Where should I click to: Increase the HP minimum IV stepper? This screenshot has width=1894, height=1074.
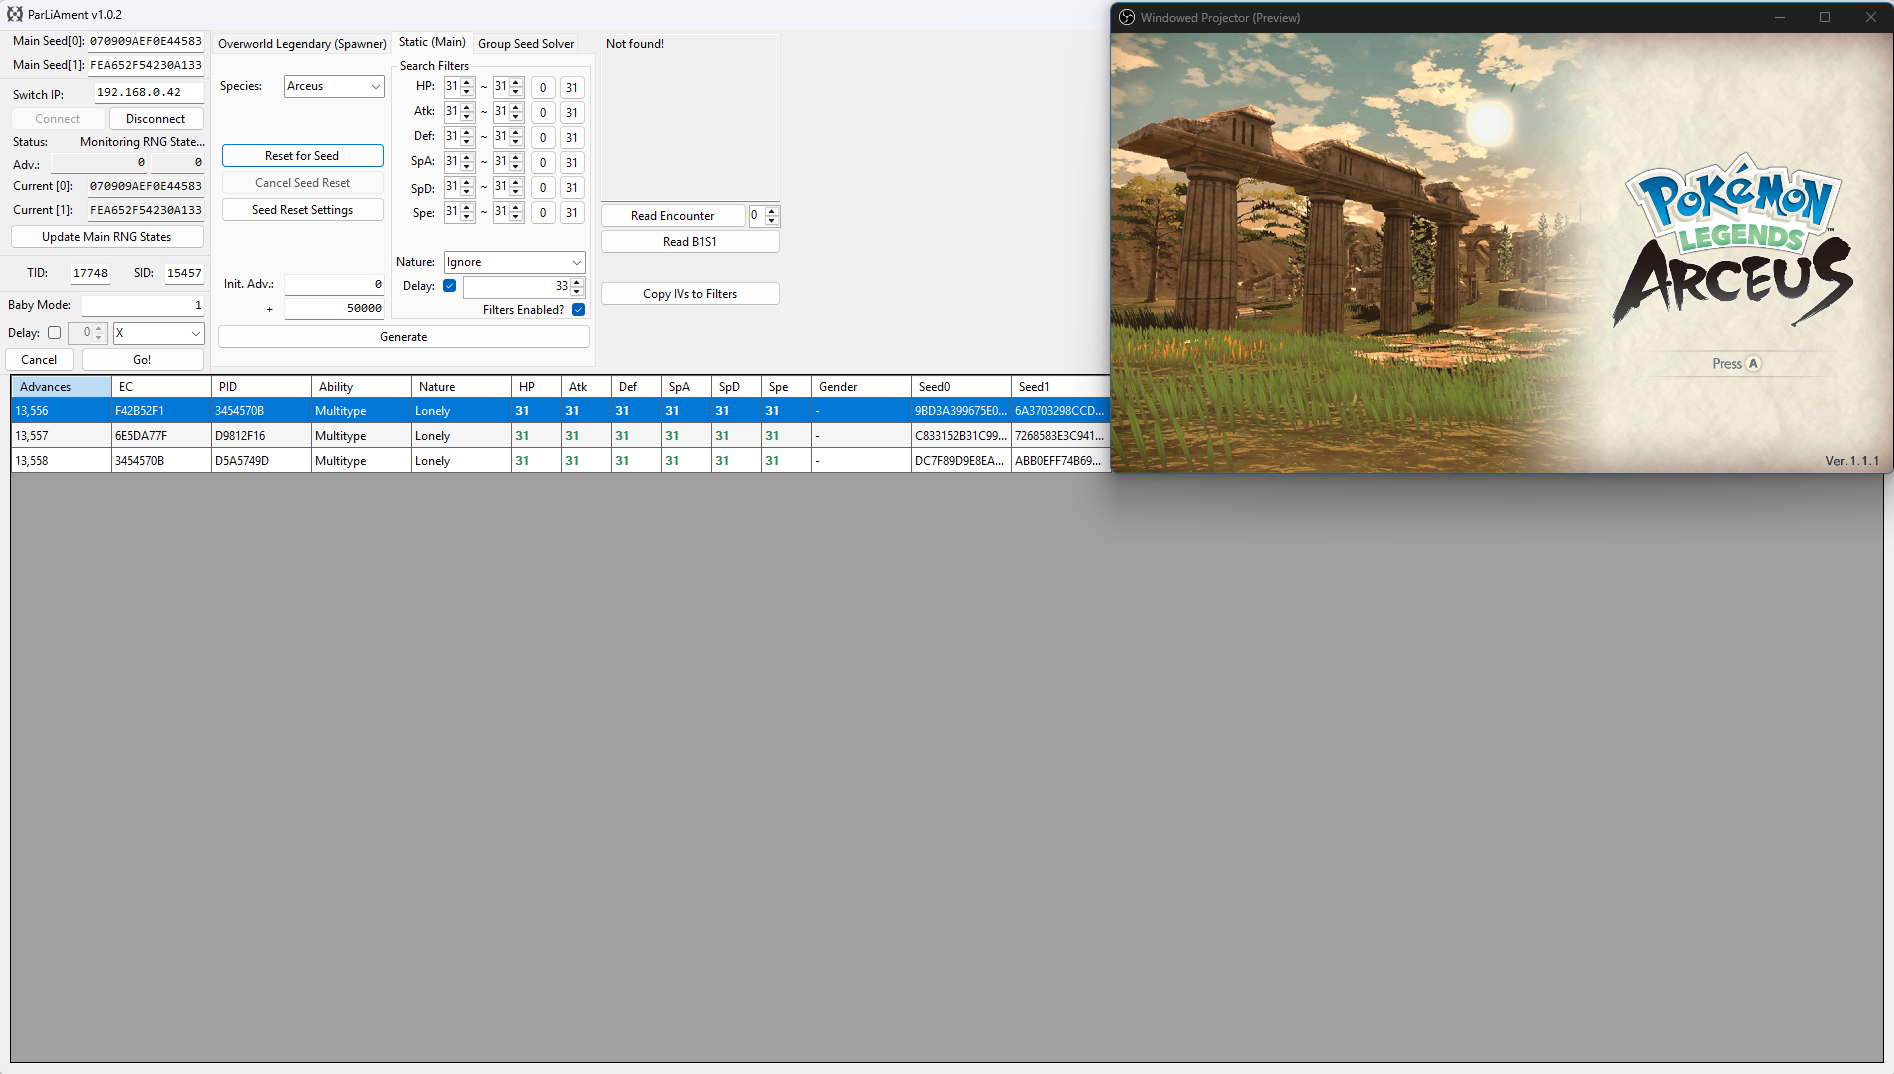(x=467, y=82)
